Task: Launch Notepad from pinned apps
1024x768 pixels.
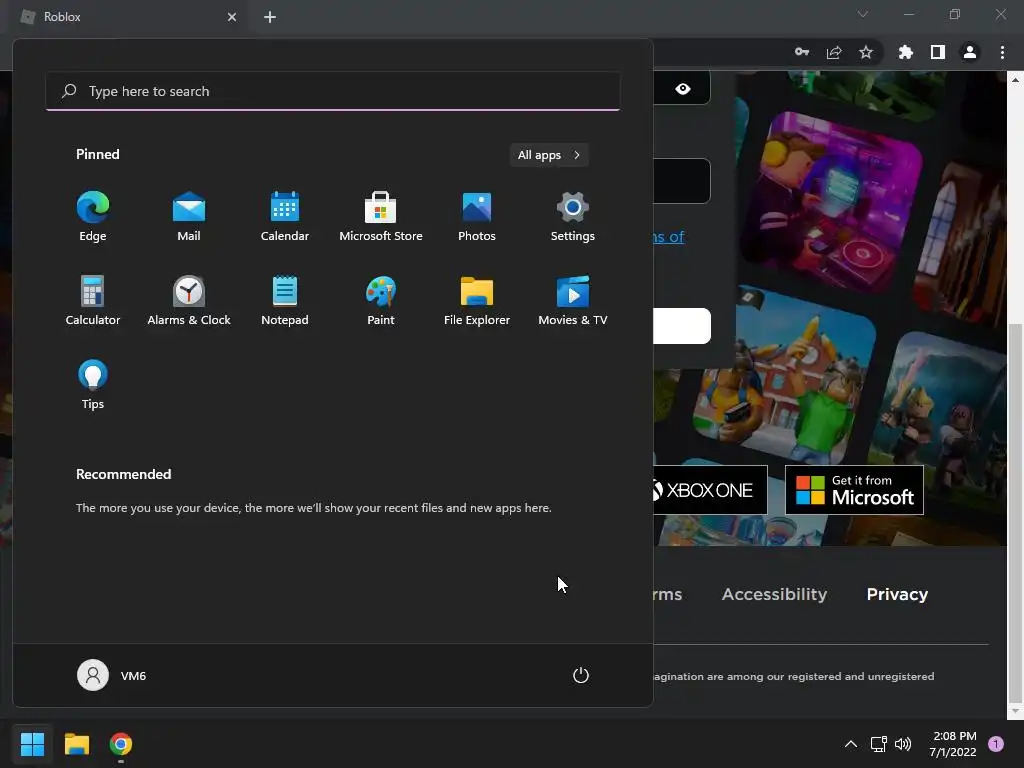Action: [285, 300]
